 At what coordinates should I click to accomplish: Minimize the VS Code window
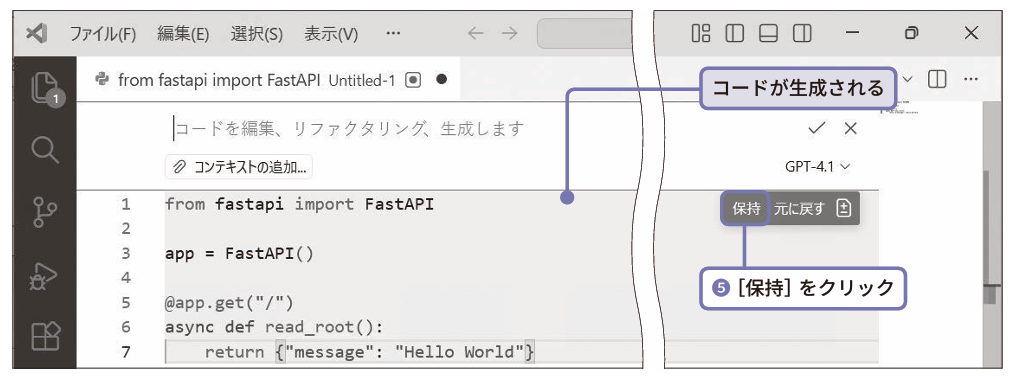pyautogui.click(x=853, y=33)
